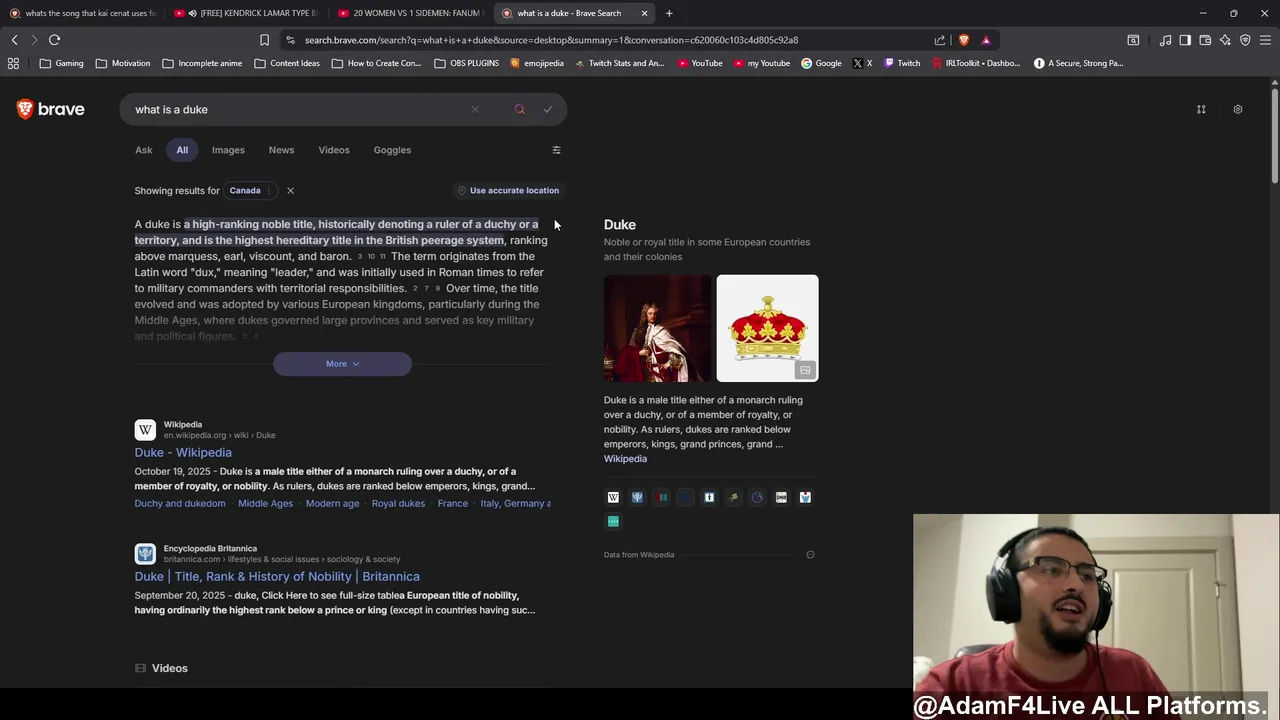Open the YouTube bookmark
The image size is (1280, 720).
pos(700,63)
